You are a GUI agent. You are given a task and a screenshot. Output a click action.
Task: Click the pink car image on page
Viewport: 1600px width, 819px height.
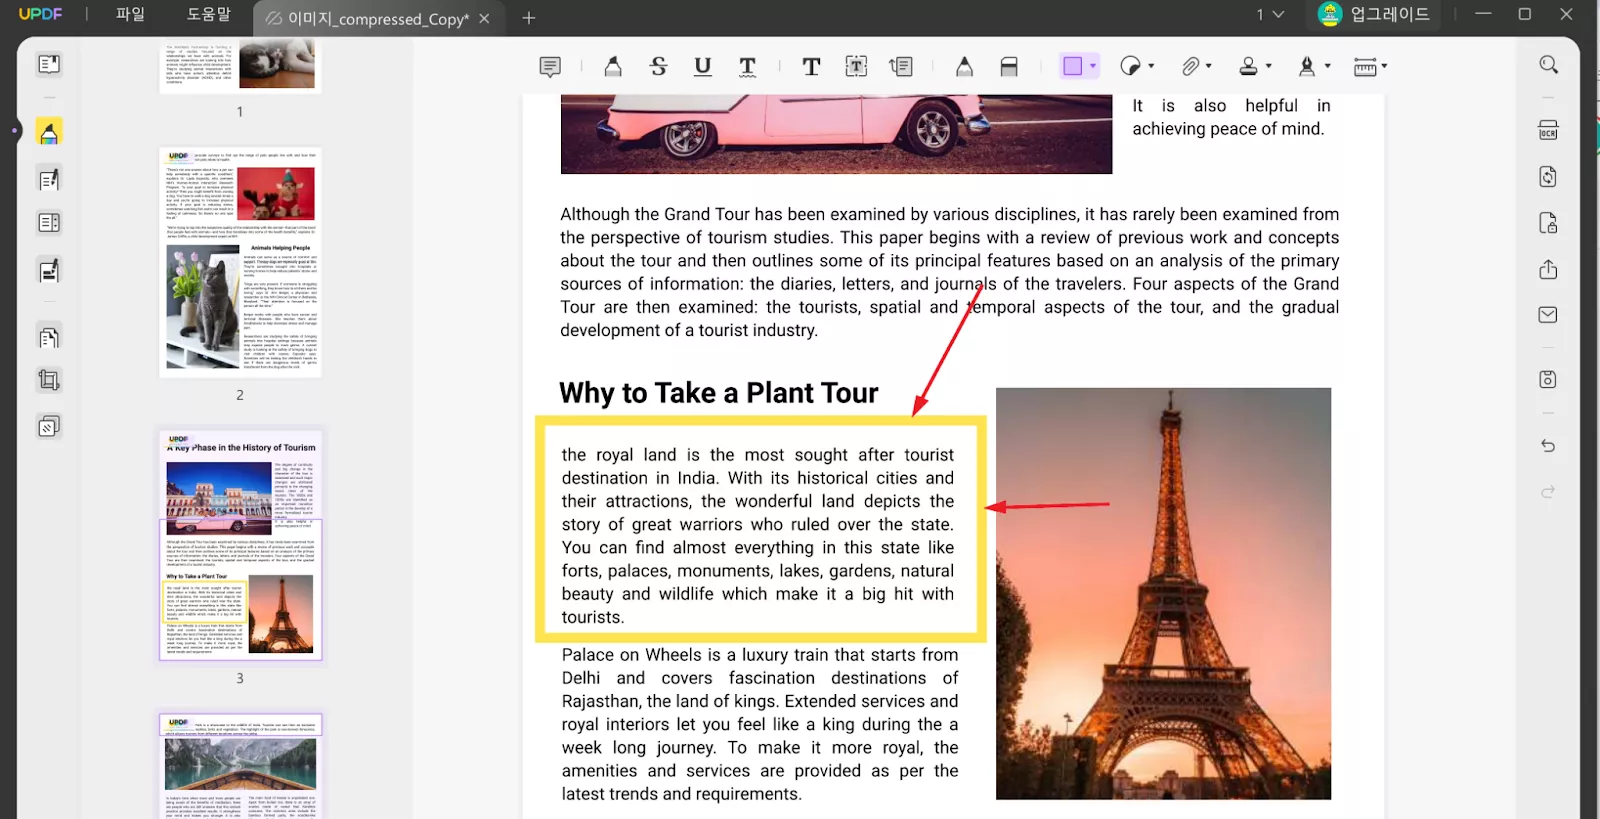click(x=836, y=134)
